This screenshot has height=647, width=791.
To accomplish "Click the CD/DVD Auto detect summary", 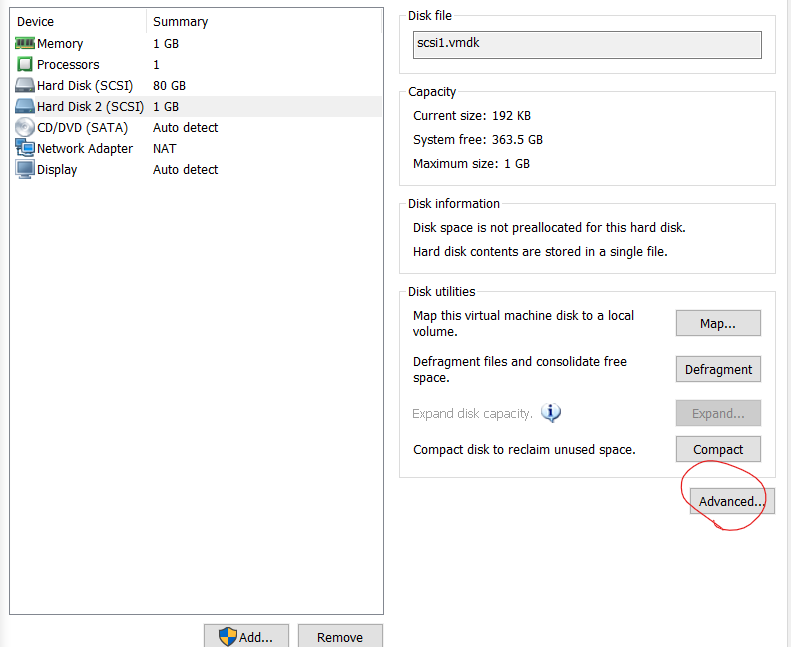I will 186,128.
